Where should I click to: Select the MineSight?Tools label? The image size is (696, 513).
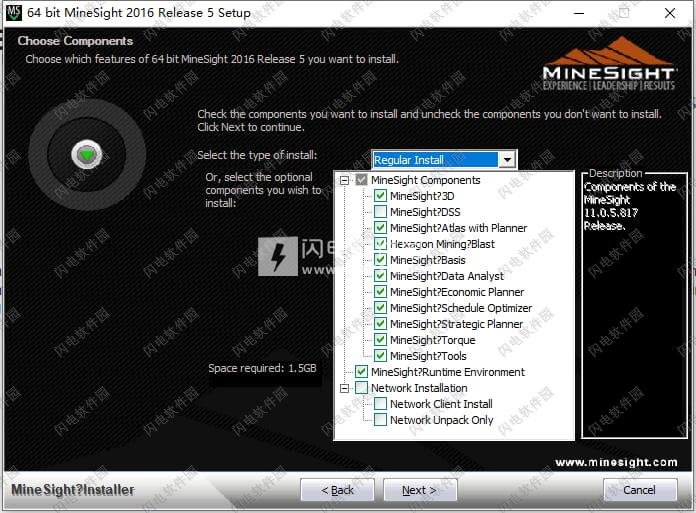[x=428, y=355]
